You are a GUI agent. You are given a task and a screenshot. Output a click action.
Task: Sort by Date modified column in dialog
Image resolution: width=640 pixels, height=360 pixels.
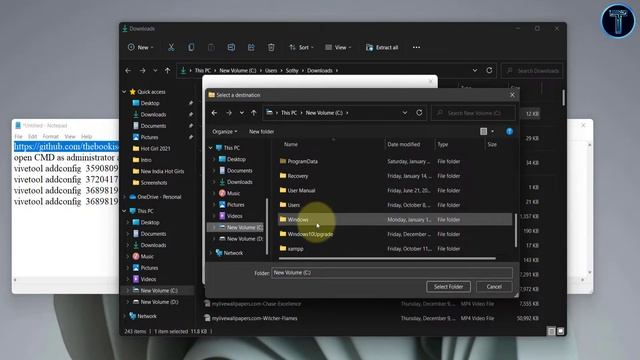click(404, 144)
